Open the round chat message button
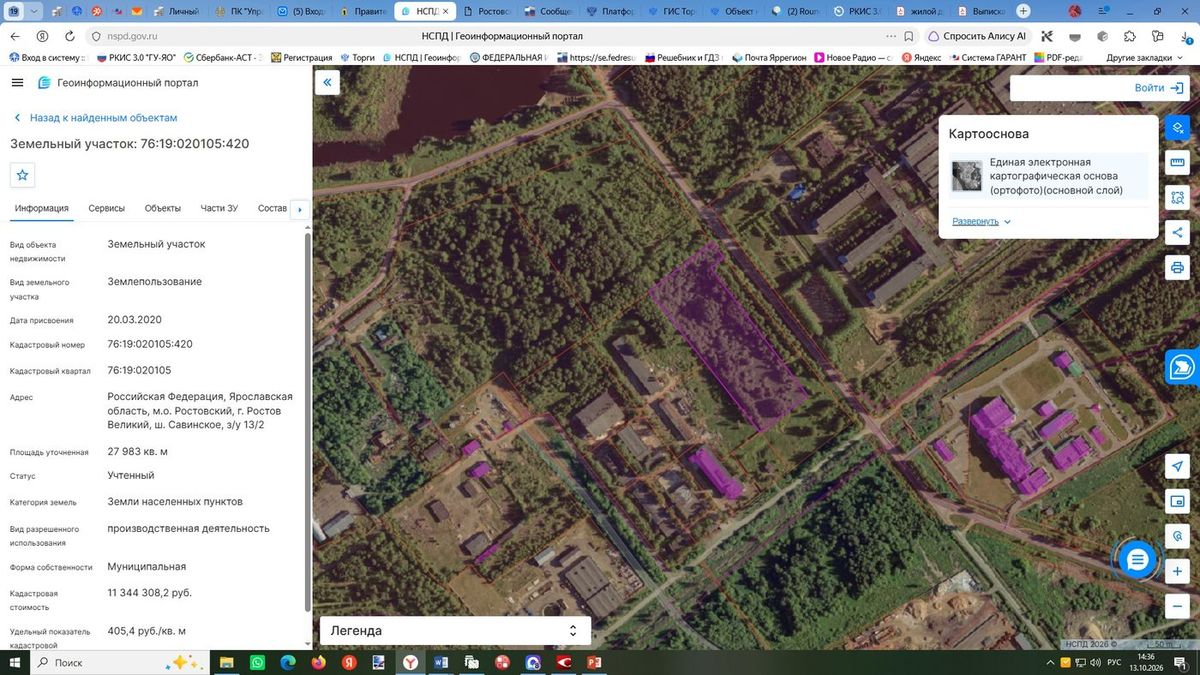Image resolution: width=1200 pixels, height=675 pixels. (1137, 560)
